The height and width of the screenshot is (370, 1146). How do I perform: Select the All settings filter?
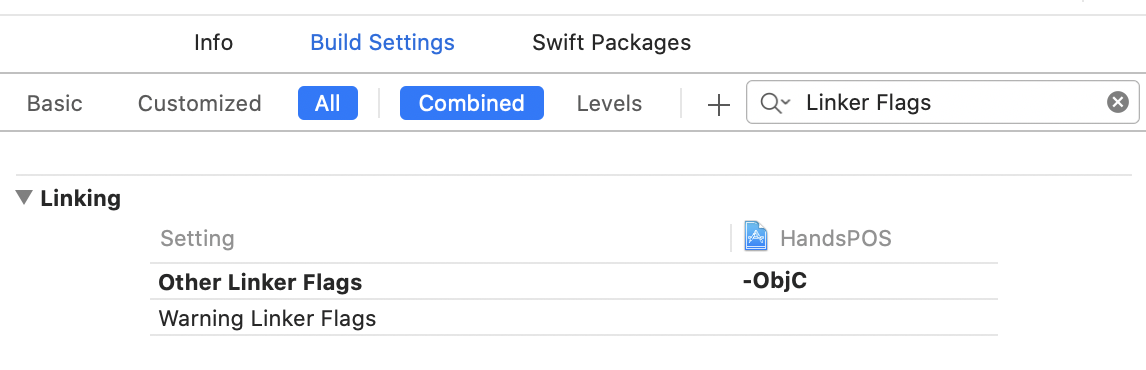click(x=327, y=103)
